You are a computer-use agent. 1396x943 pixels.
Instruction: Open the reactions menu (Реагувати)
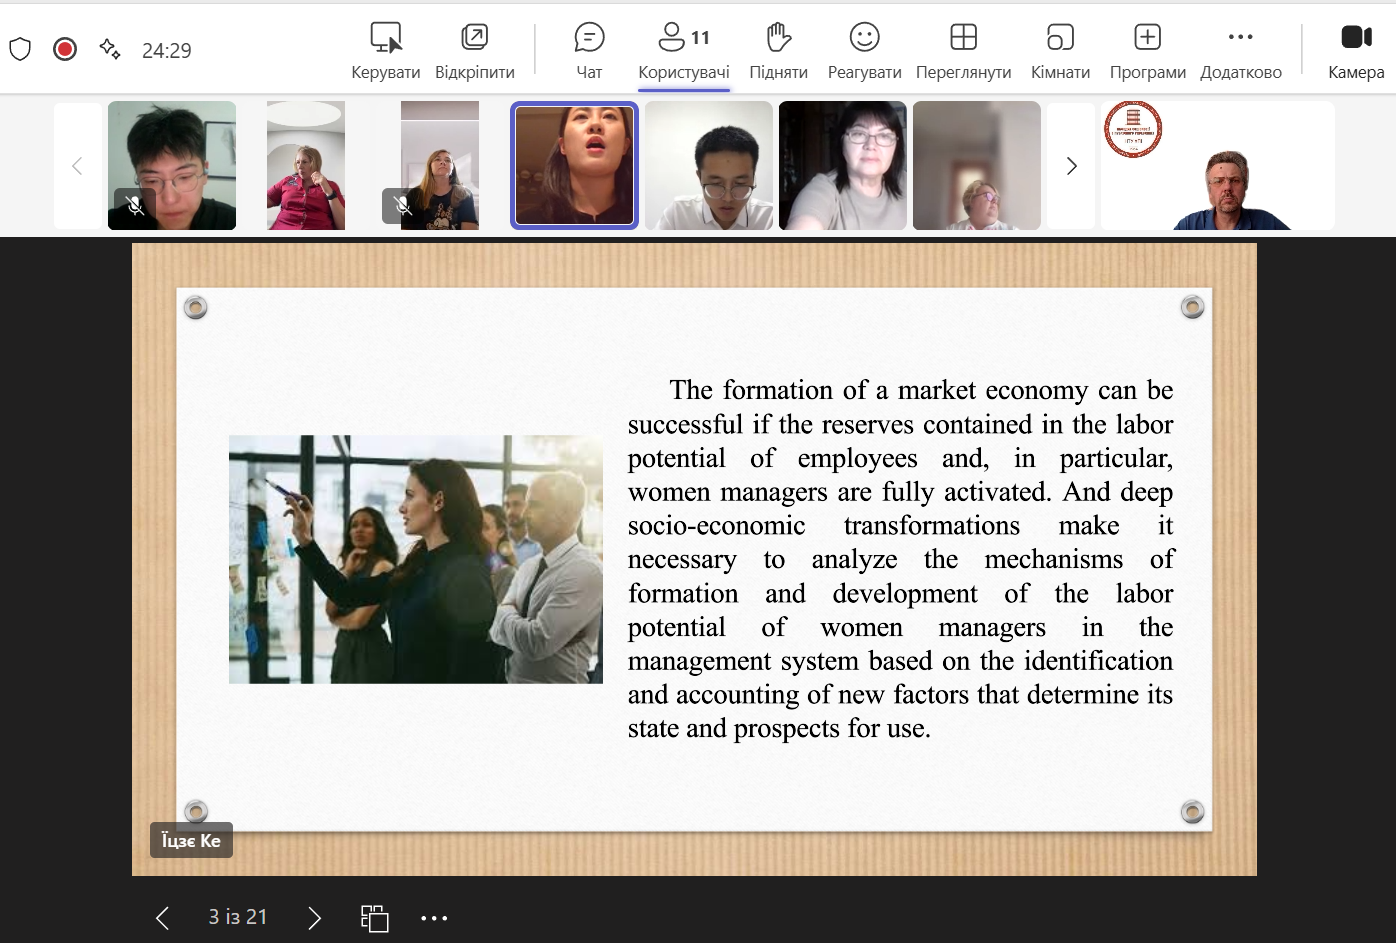point(864,50)
